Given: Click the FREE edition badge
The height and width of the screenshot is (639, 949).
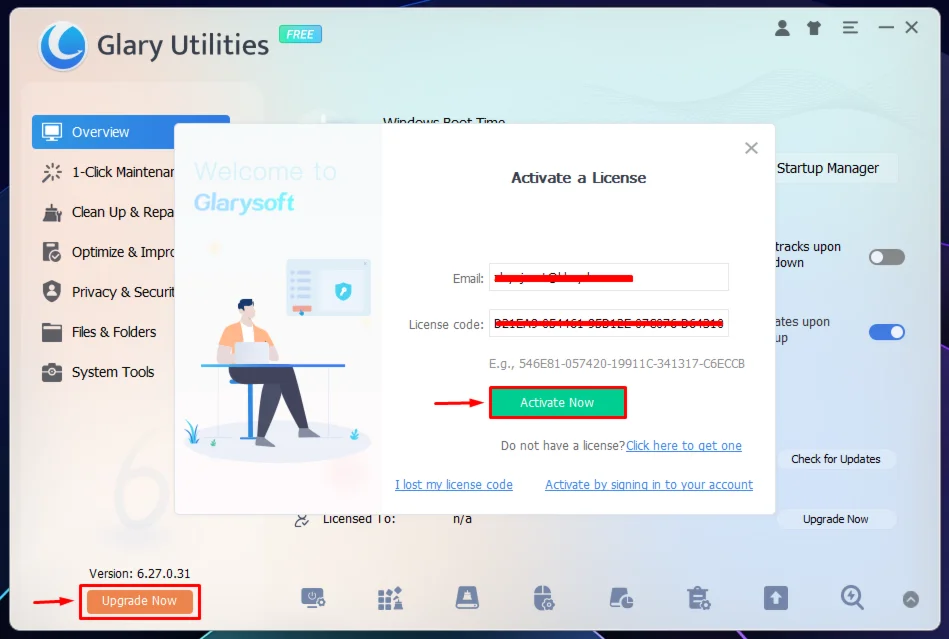Looking at the screenshot, I should 300,34.
